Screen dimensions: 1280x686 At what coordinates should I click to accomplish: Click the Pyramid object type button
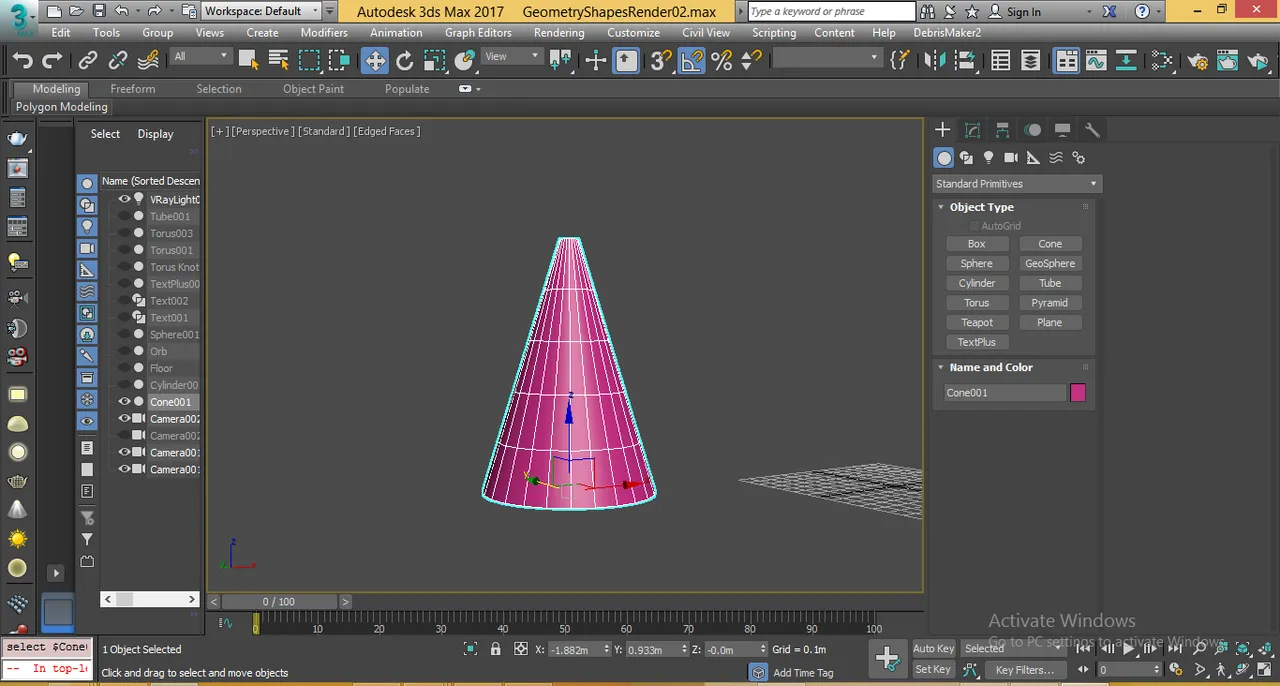(1050, 303)
